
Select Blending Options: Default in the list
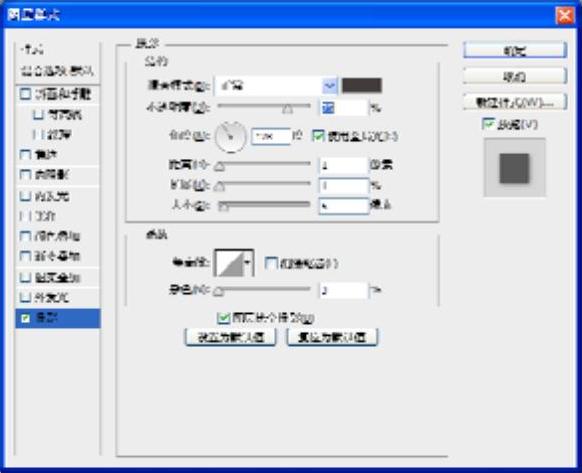pyautogui.click(x=58, y=71)
